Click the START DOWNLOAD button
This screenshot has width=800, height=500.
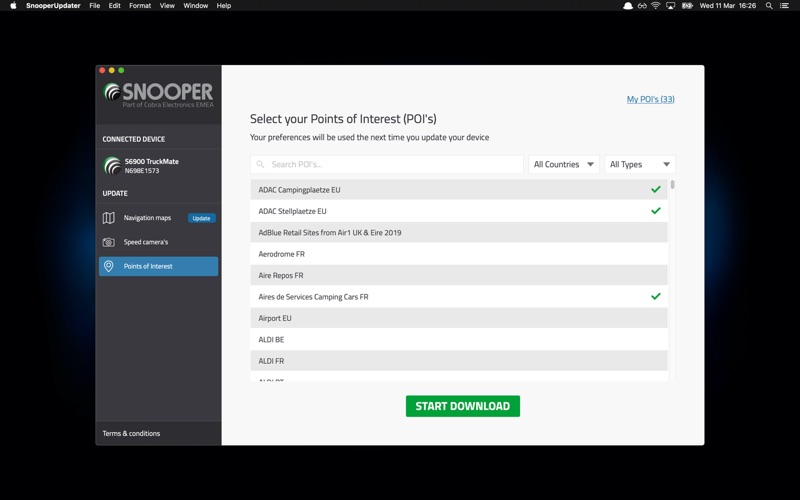pyautogui.click(x=463, y=406)
